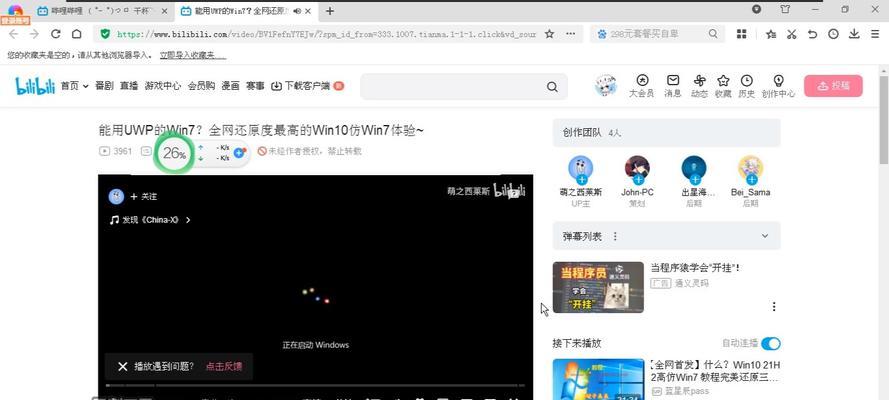
Task: Close the first 哔哩哔哩 tab
Action: pyautogui.click(x=164, y=11)
